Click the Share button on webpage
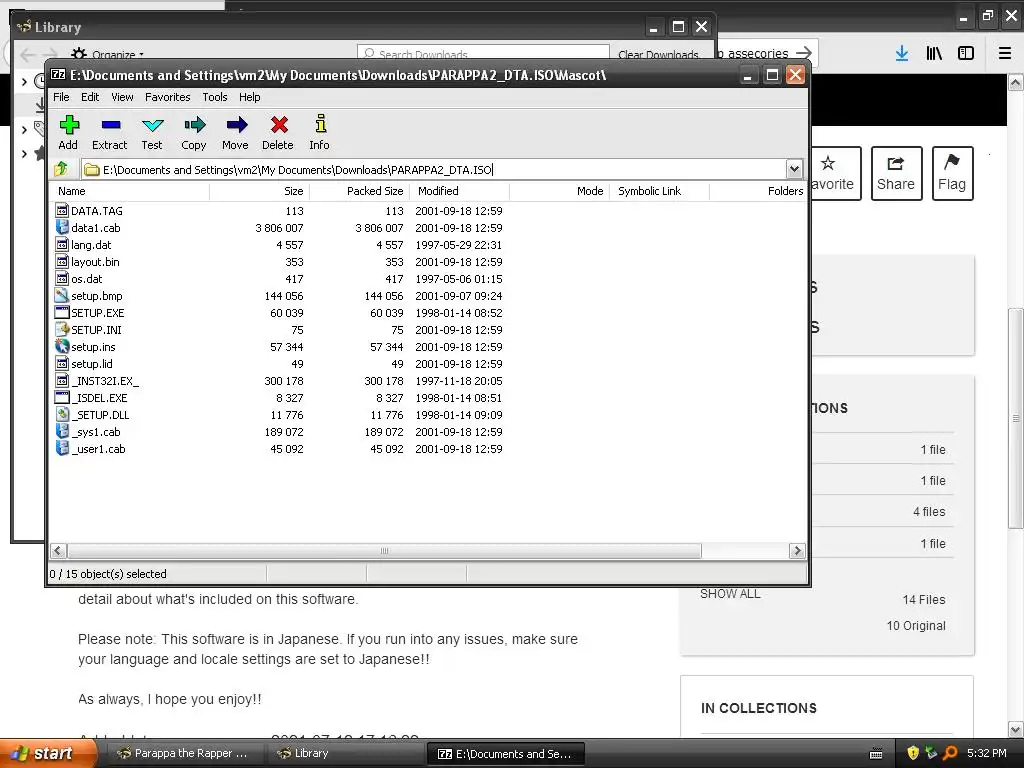 (896, 173)
